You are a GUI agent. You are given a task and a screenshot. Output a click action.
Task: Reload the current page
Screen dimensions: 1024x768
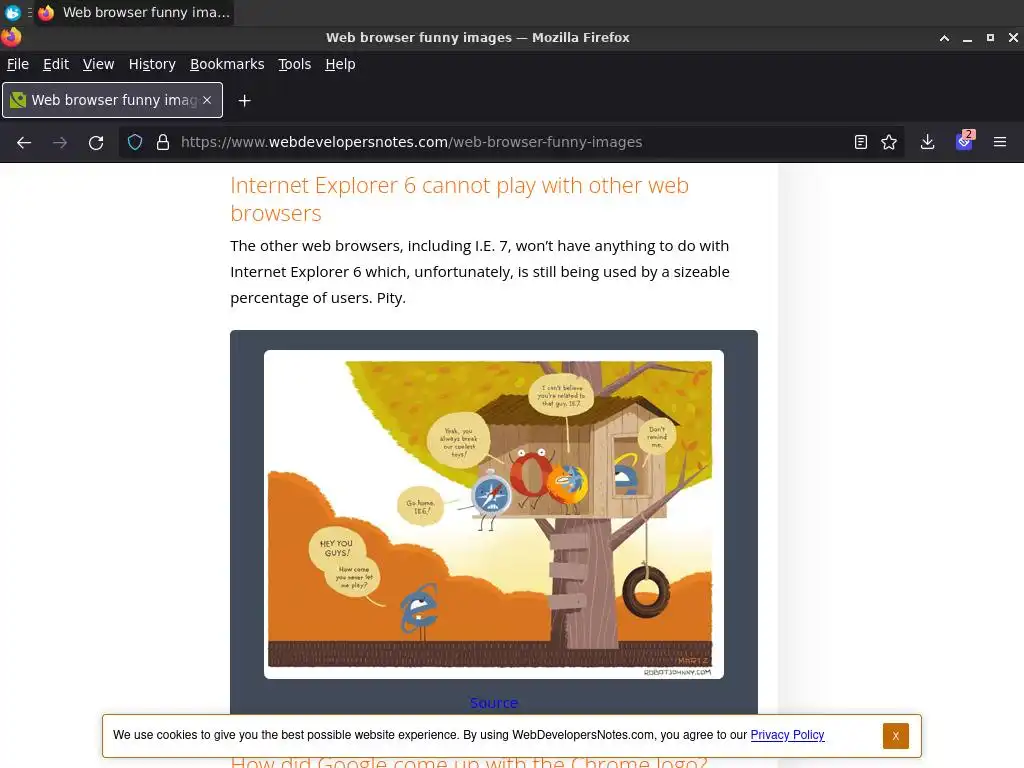(x=96, y=142)
